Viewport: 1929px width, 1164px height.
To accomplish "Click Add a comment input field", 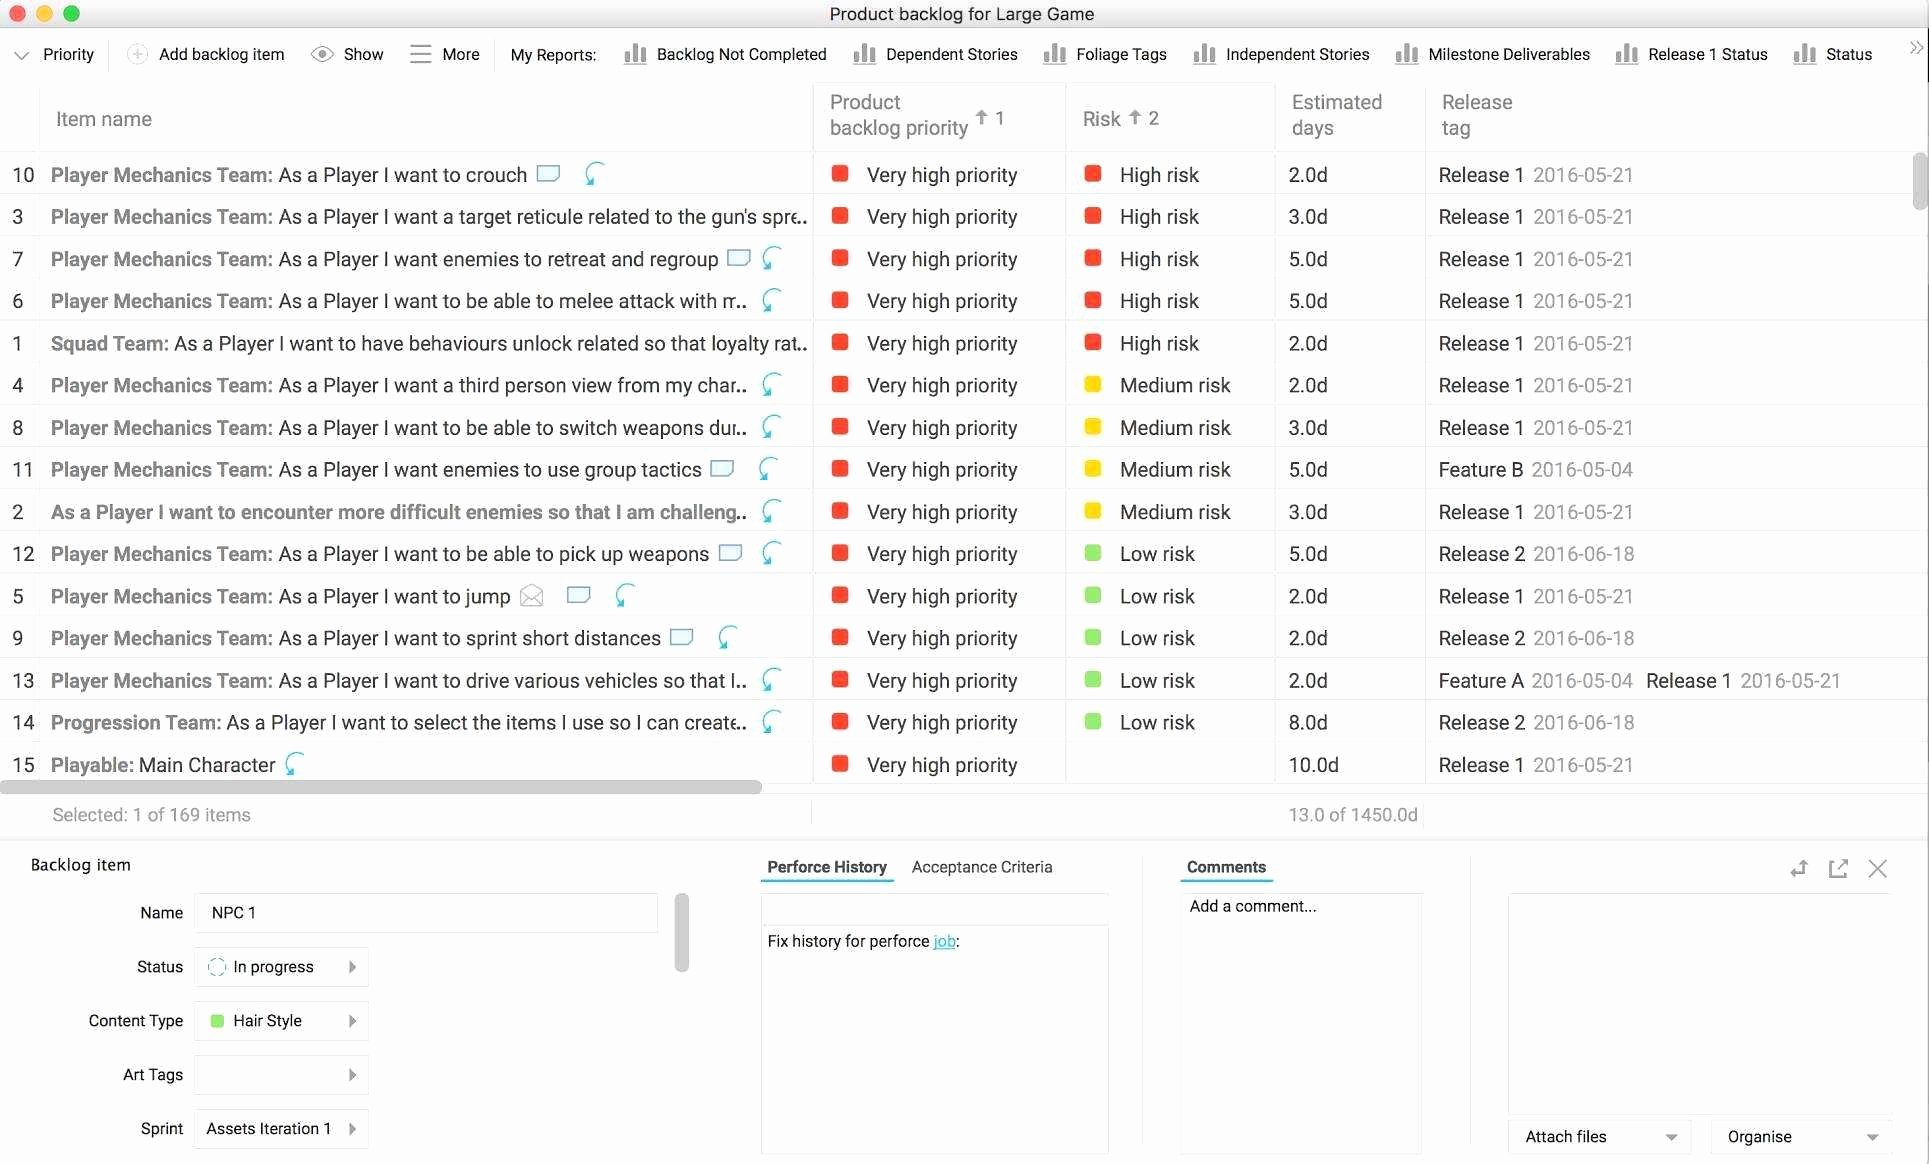I will tap(1299, 906).
